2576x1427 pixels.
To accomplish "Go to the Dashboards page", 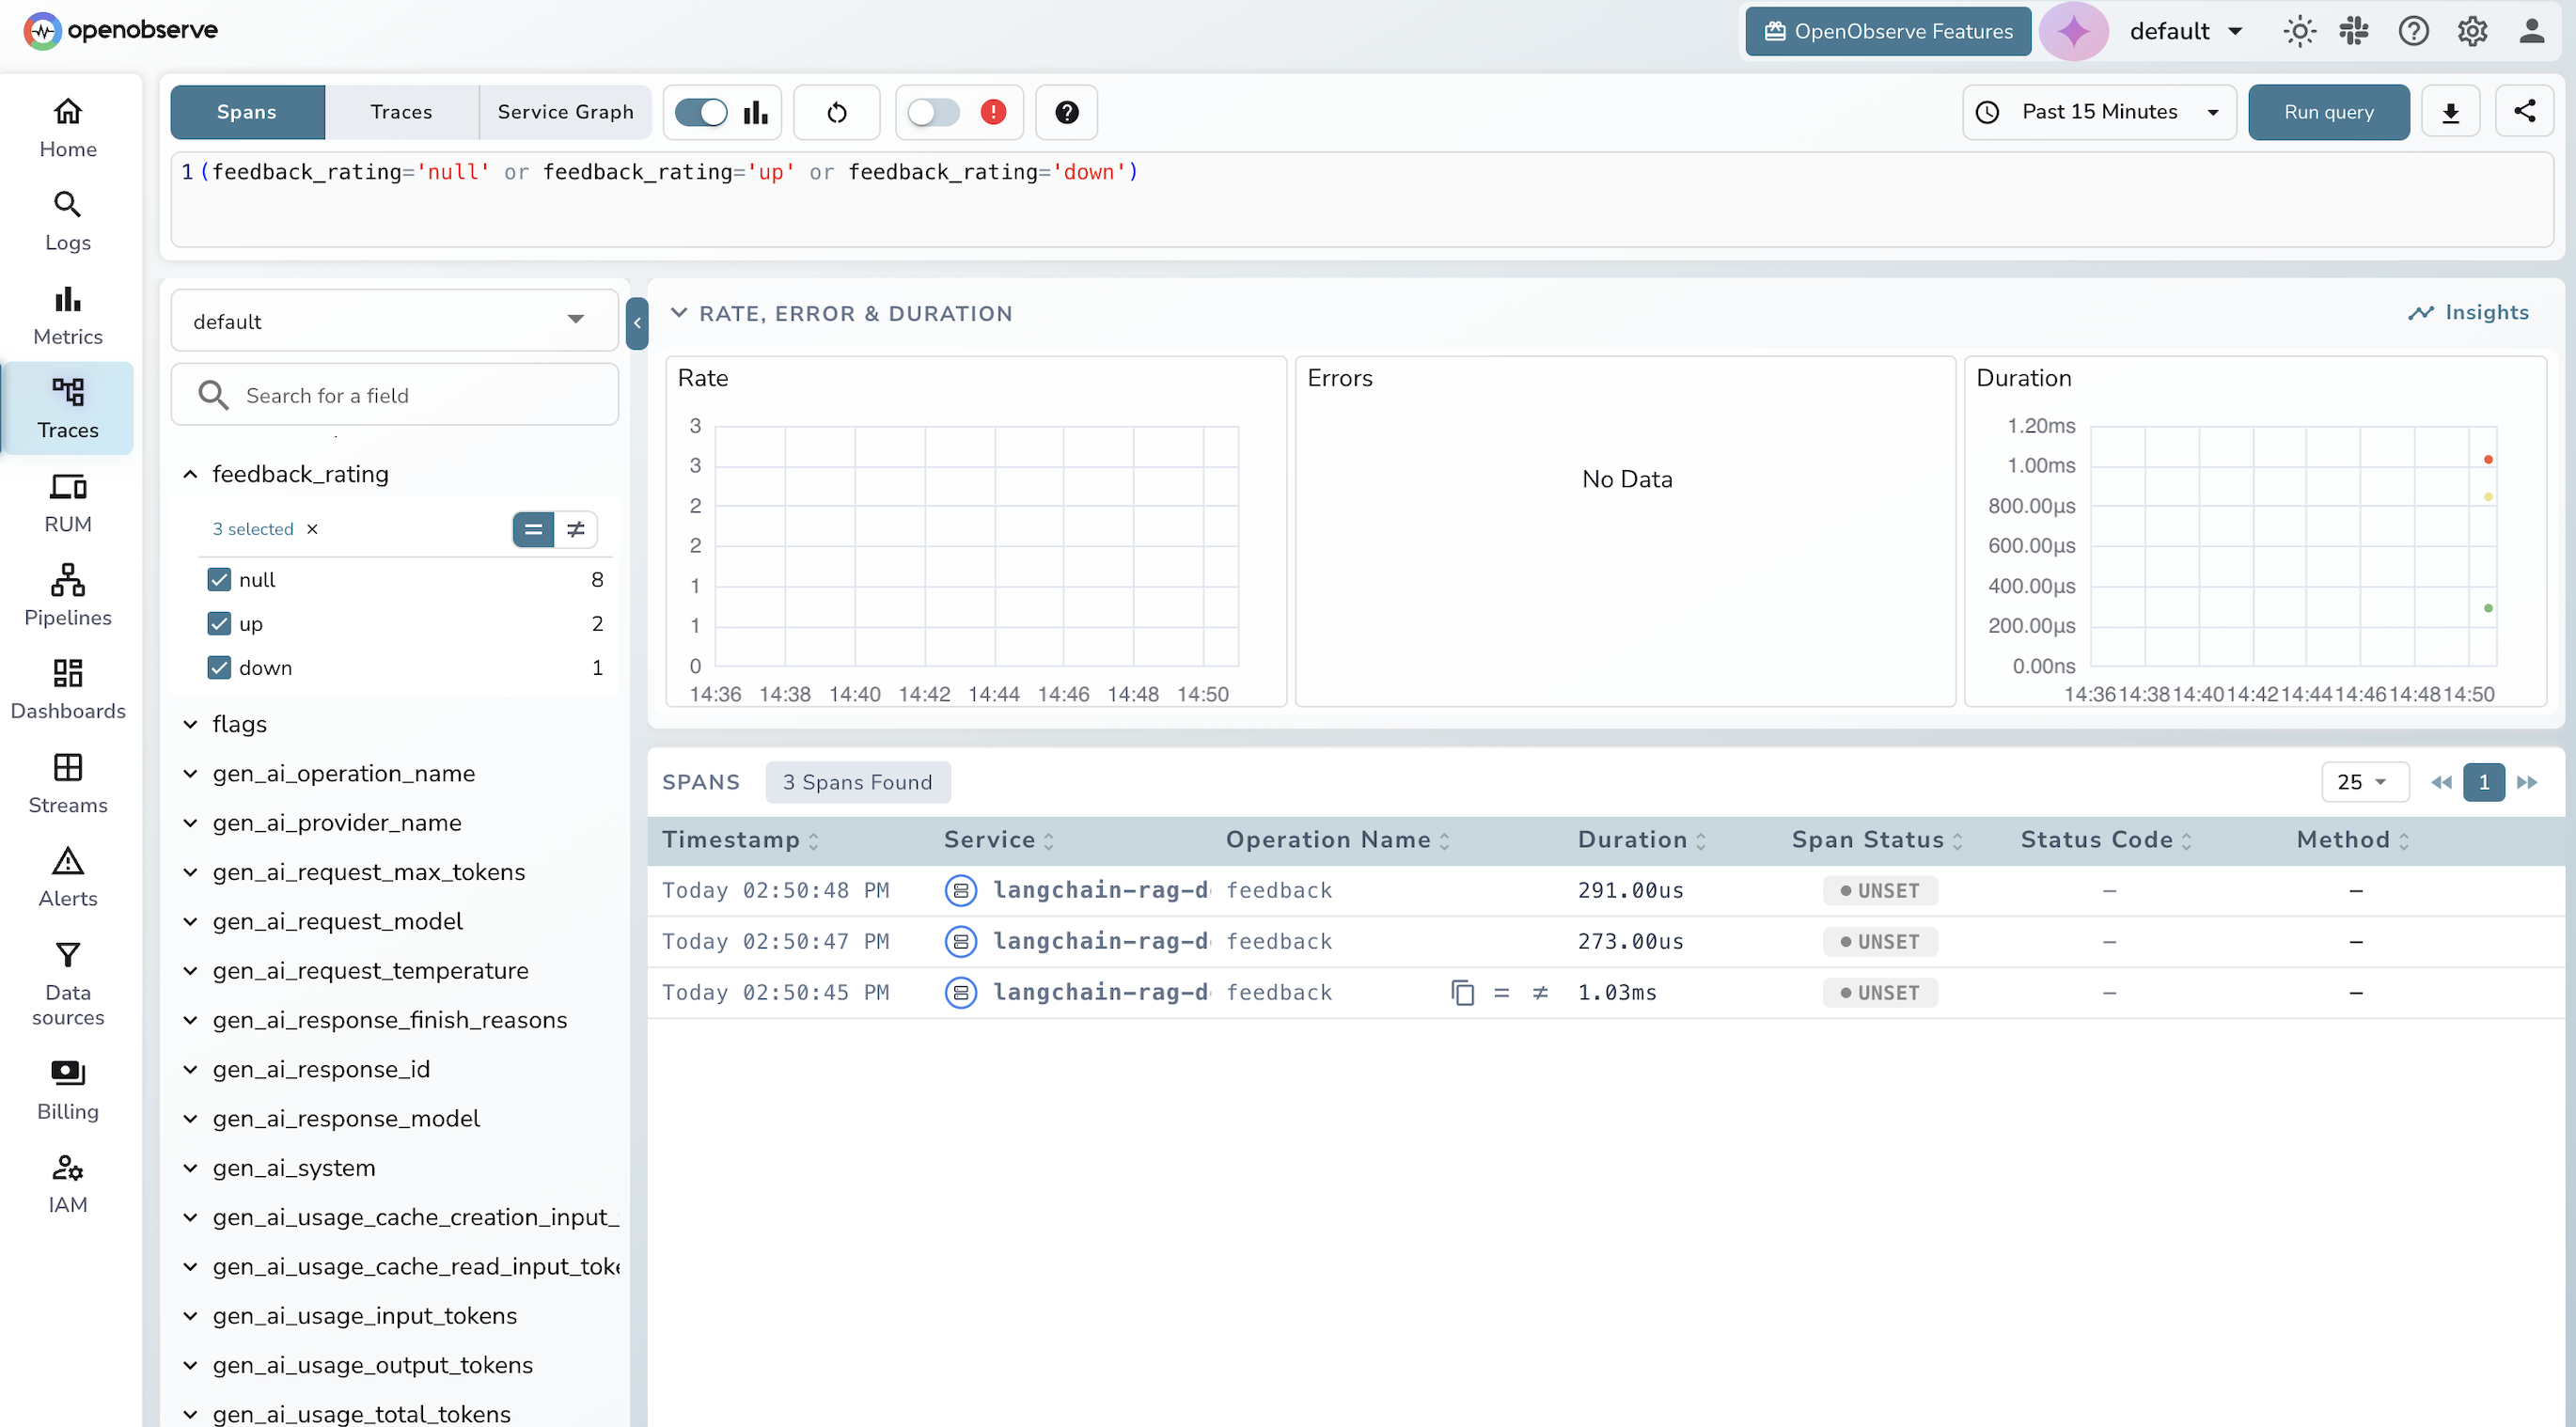I will tap(67, 687).
